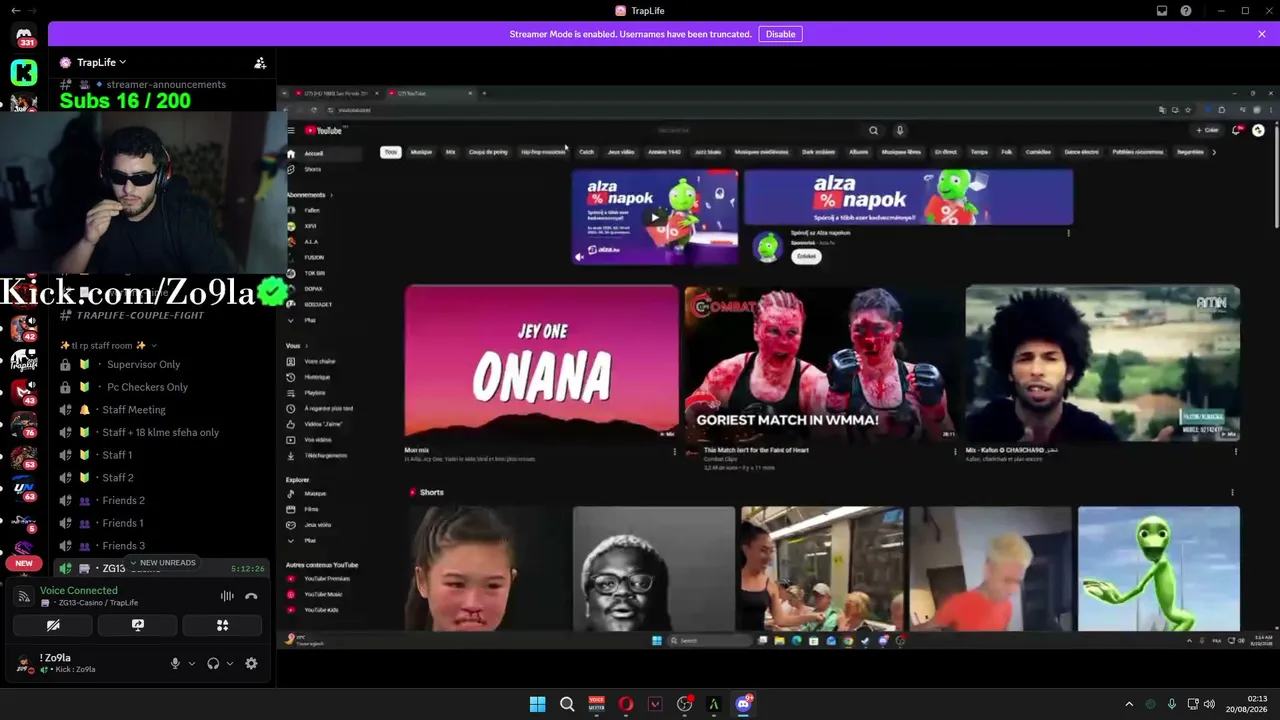Disconnect from the voice channel
Viewport: 1280px width, 720px height.
pos(251,596)
